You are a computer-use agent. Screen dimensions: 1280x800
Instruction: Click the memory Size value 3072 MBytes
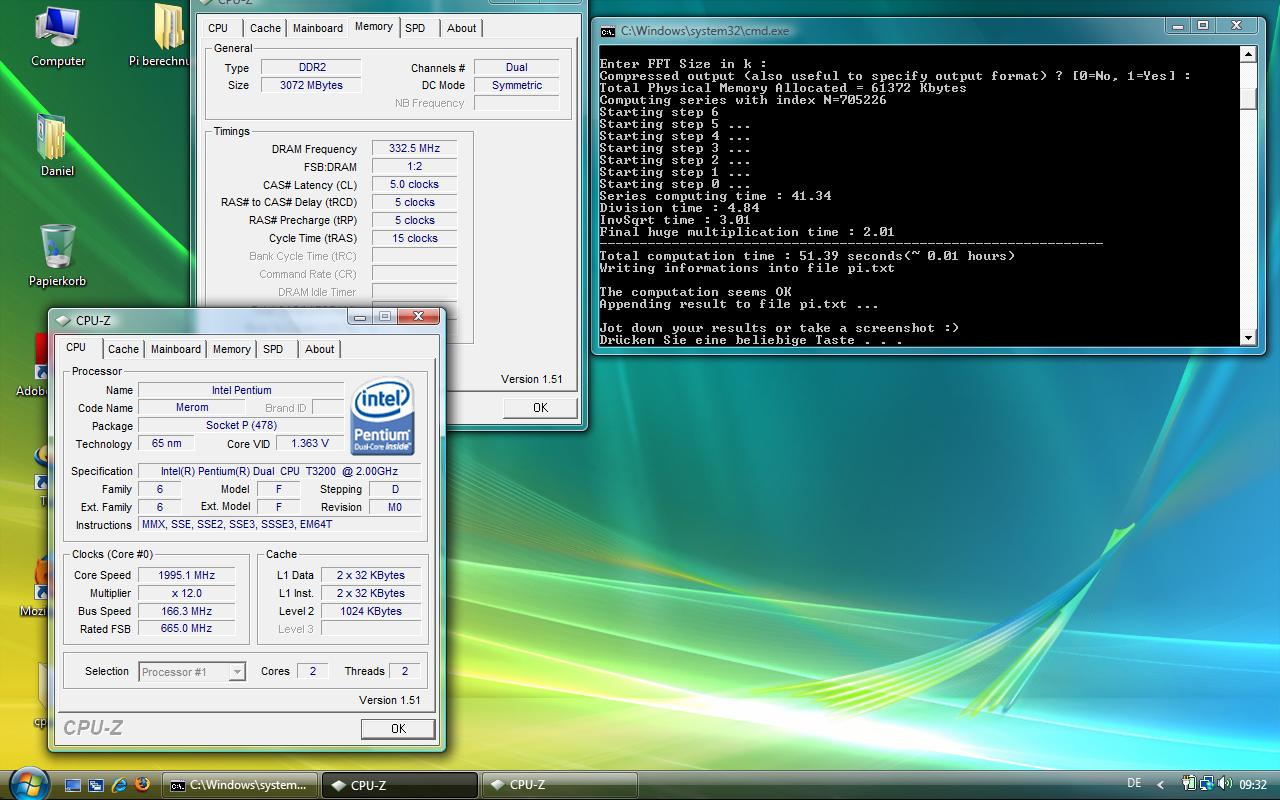312,85
